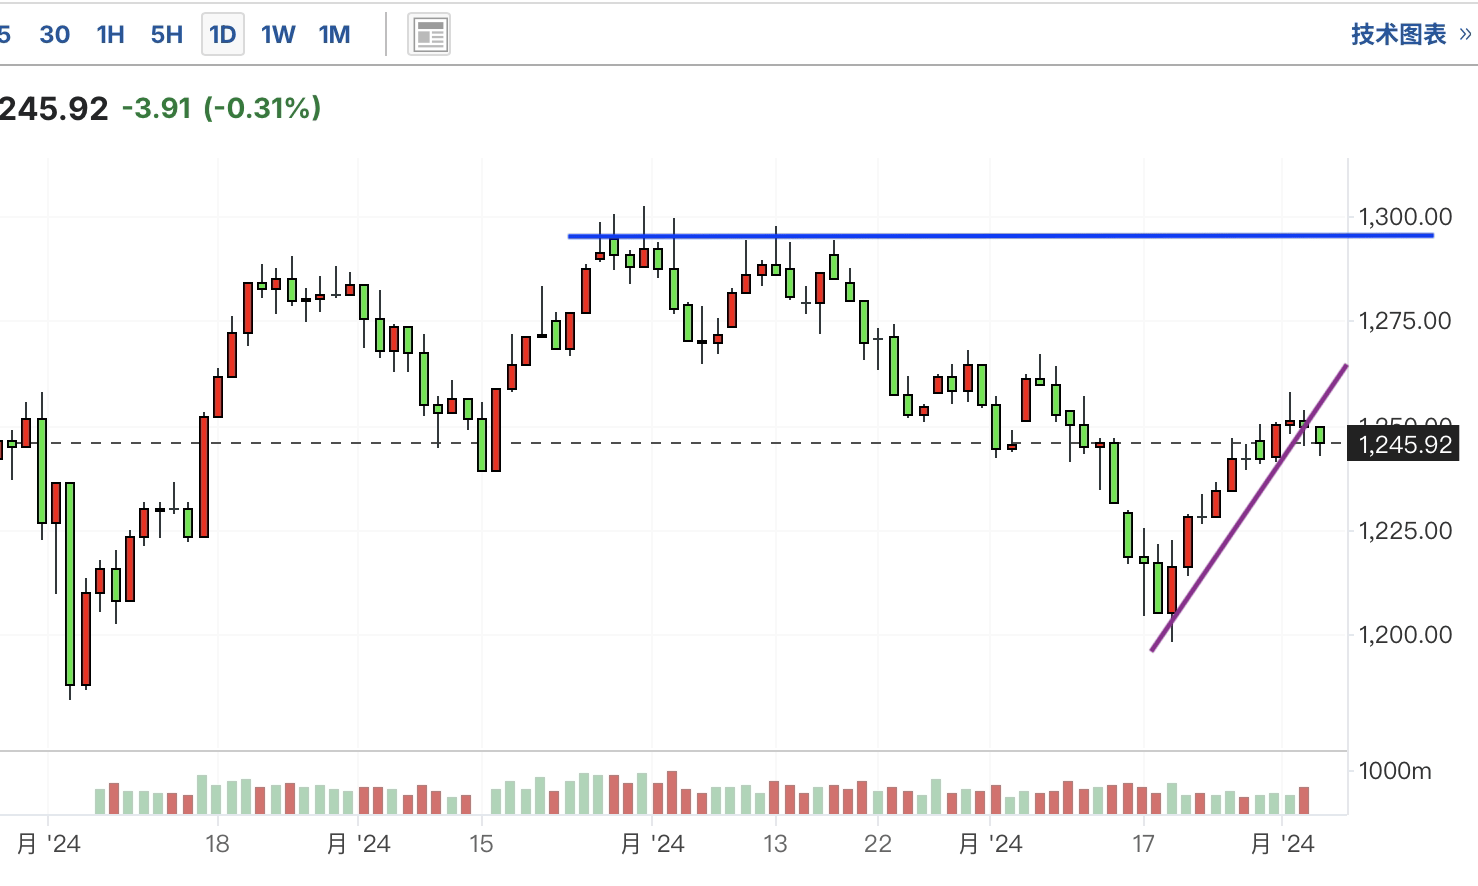Click the date label 13
Screen dimensions: 1478x886
[775, 844]
